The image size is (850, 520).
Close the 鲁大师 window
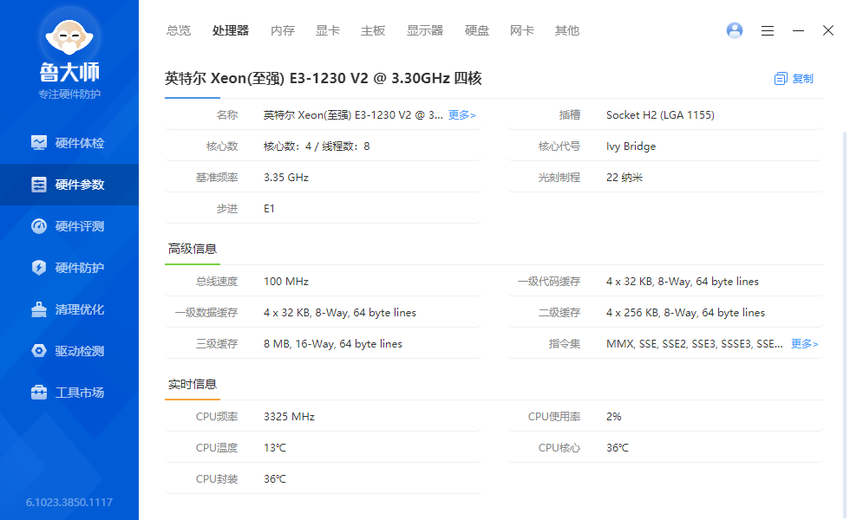[828, 30]
